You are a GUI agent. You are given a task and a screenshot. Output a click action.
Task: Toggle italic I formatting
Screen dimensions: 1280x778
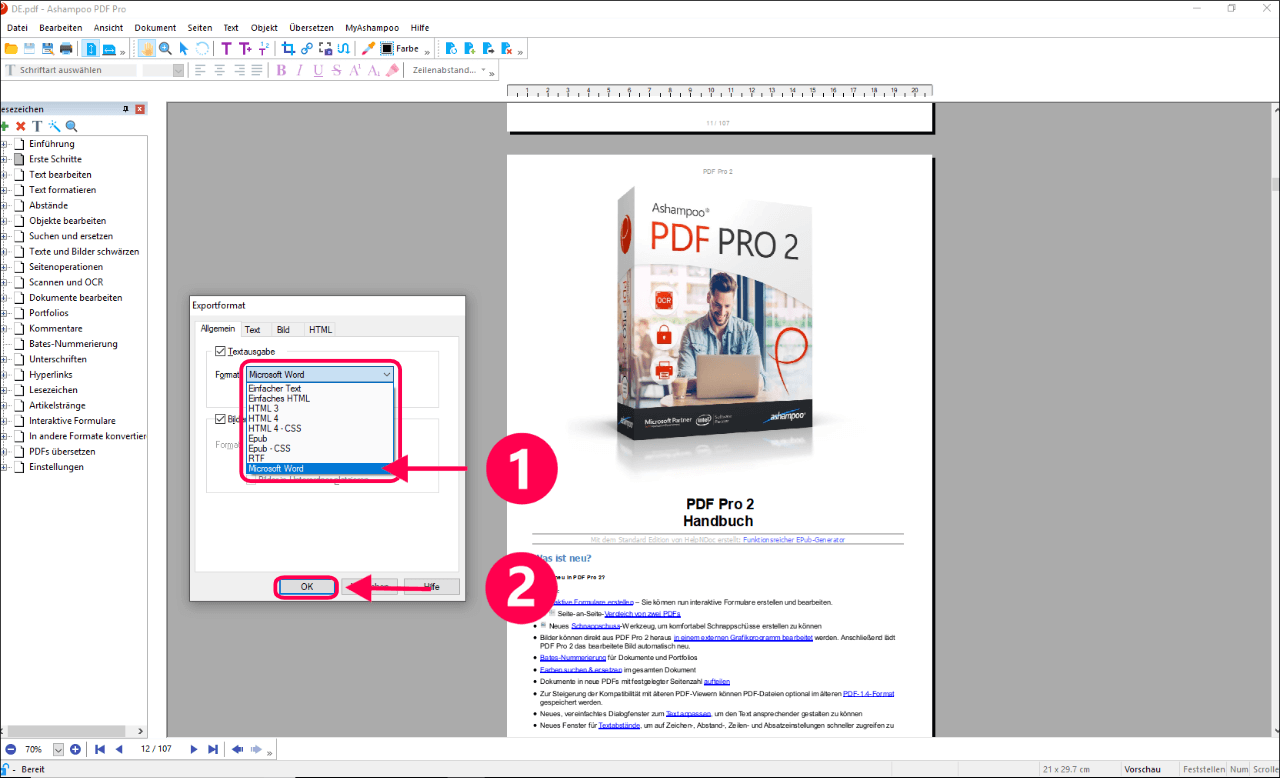tap(299, 70)
